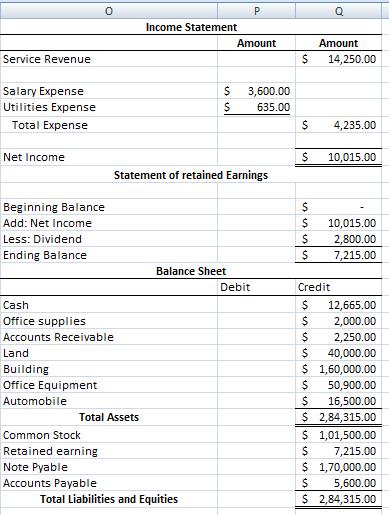Viewport: 389px width, 515px height.
Task: Click the Accounts Receivable label
Action: [58, 337]
